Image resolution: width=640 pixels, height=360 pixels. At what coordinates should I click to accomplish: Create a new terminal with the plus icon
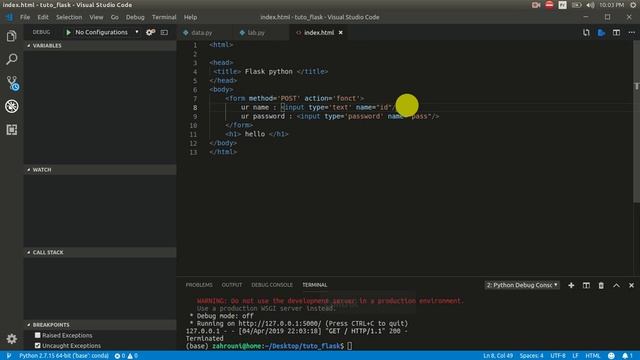pos(571,285)
